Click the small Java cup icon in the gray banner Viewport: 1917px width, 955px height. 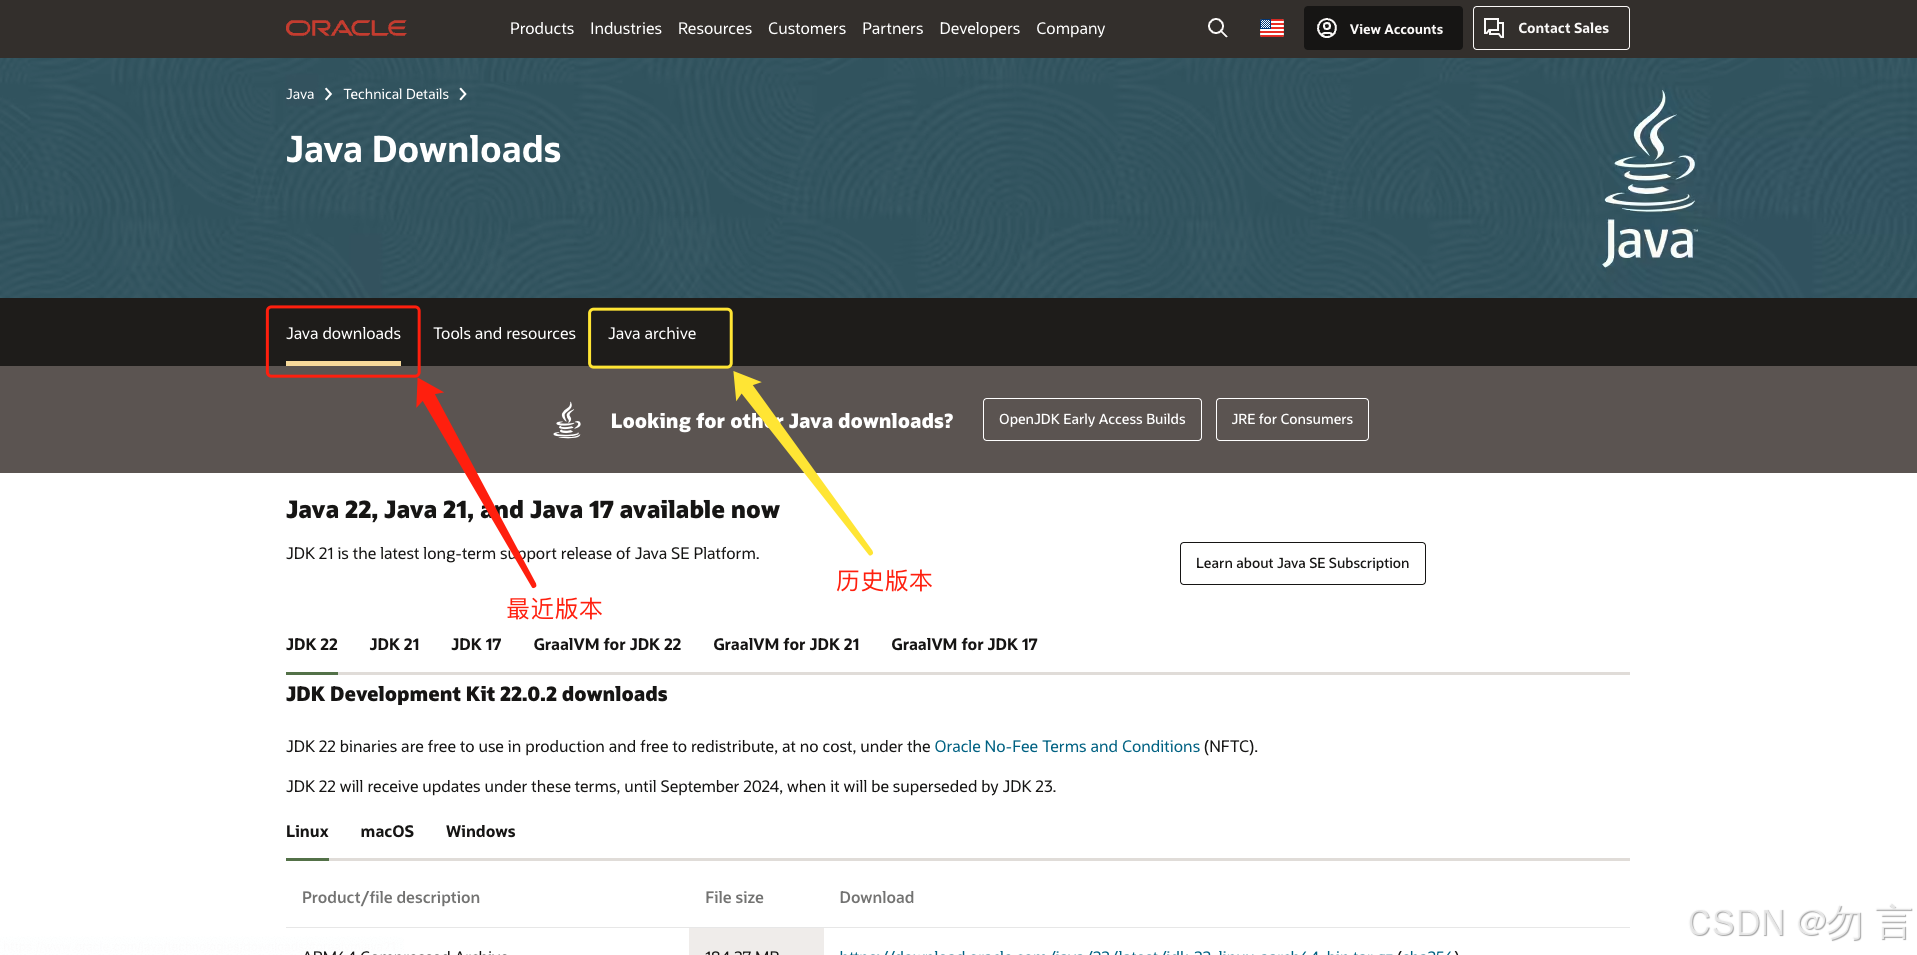(x=567, y=420)
